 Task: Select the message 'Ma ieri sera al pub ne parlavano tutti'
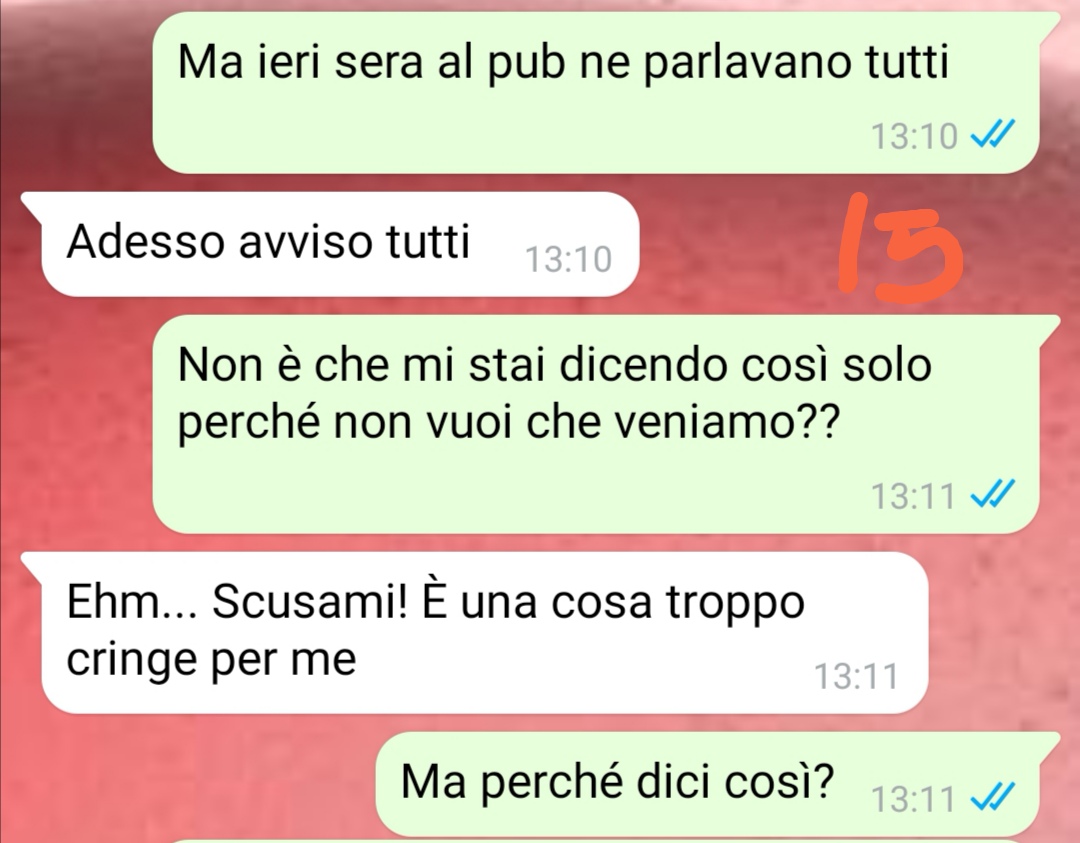(x=595, y=92)
